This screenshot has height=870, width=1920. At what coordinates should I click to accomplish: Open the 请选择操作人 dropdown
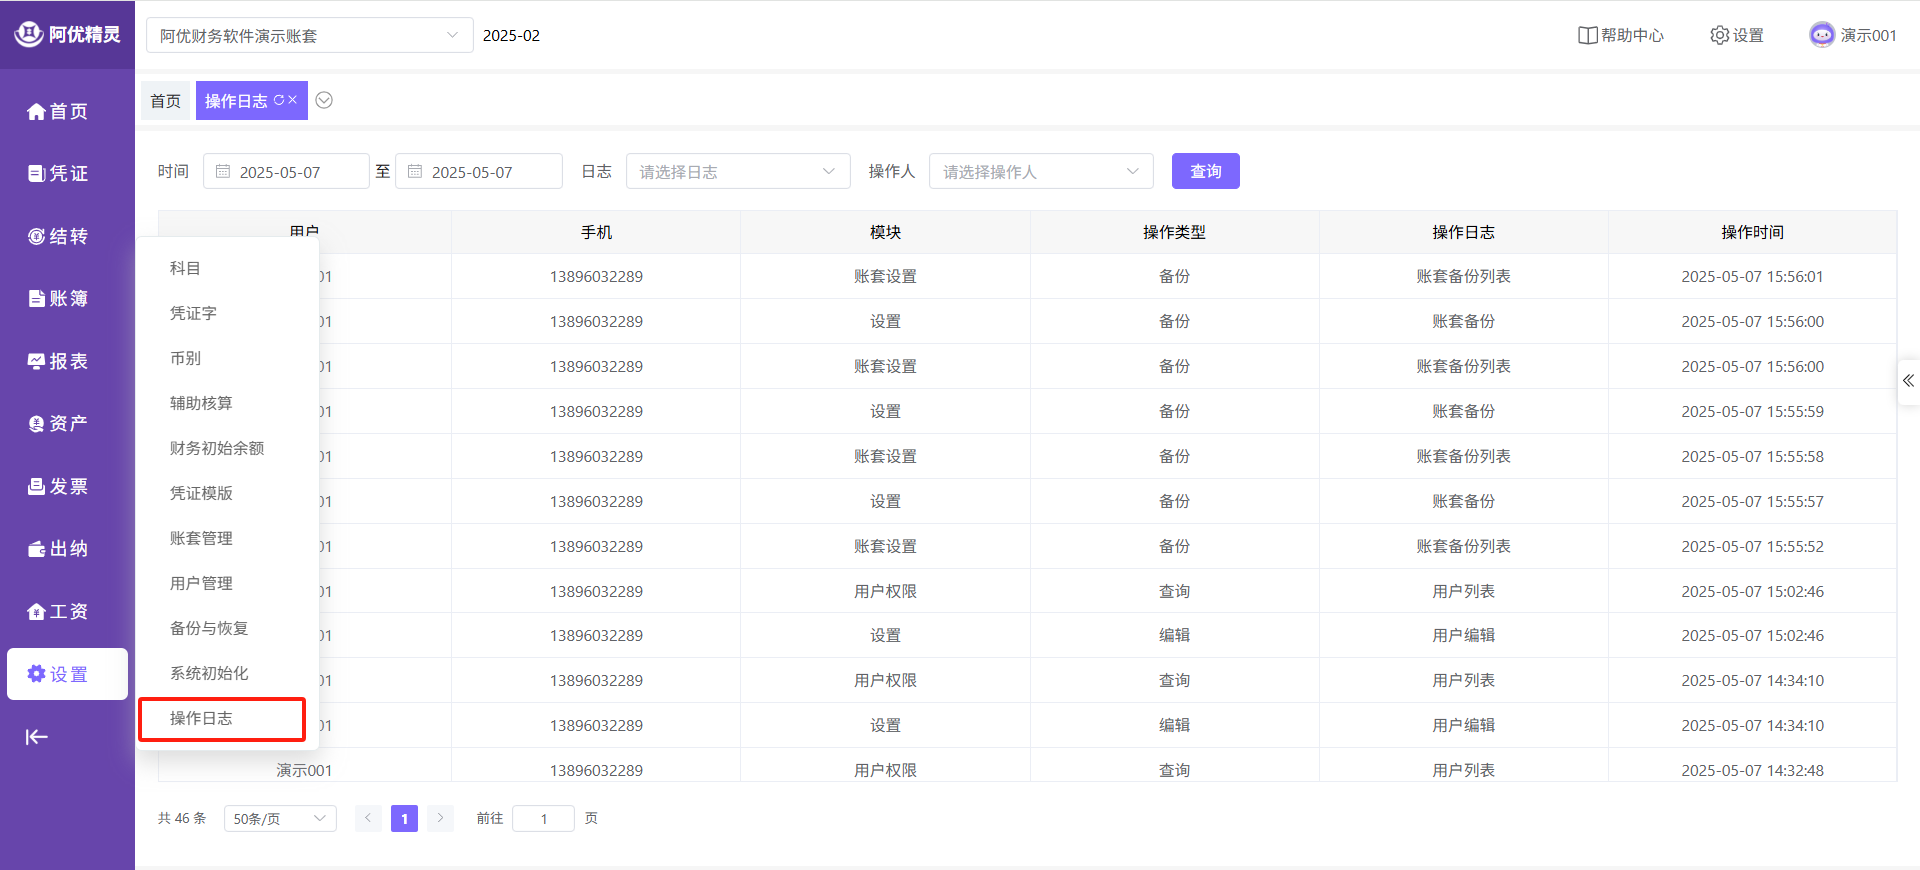coord(1040,172)
